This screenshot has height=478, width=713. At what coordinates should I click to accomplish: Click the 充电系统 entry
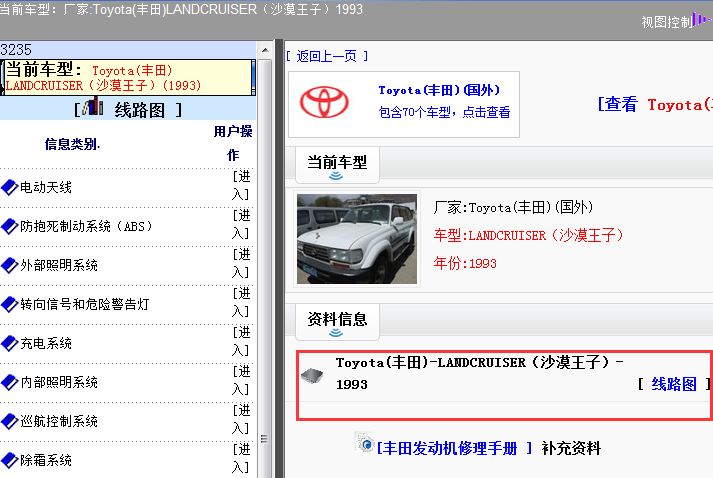tap(46, 343)
